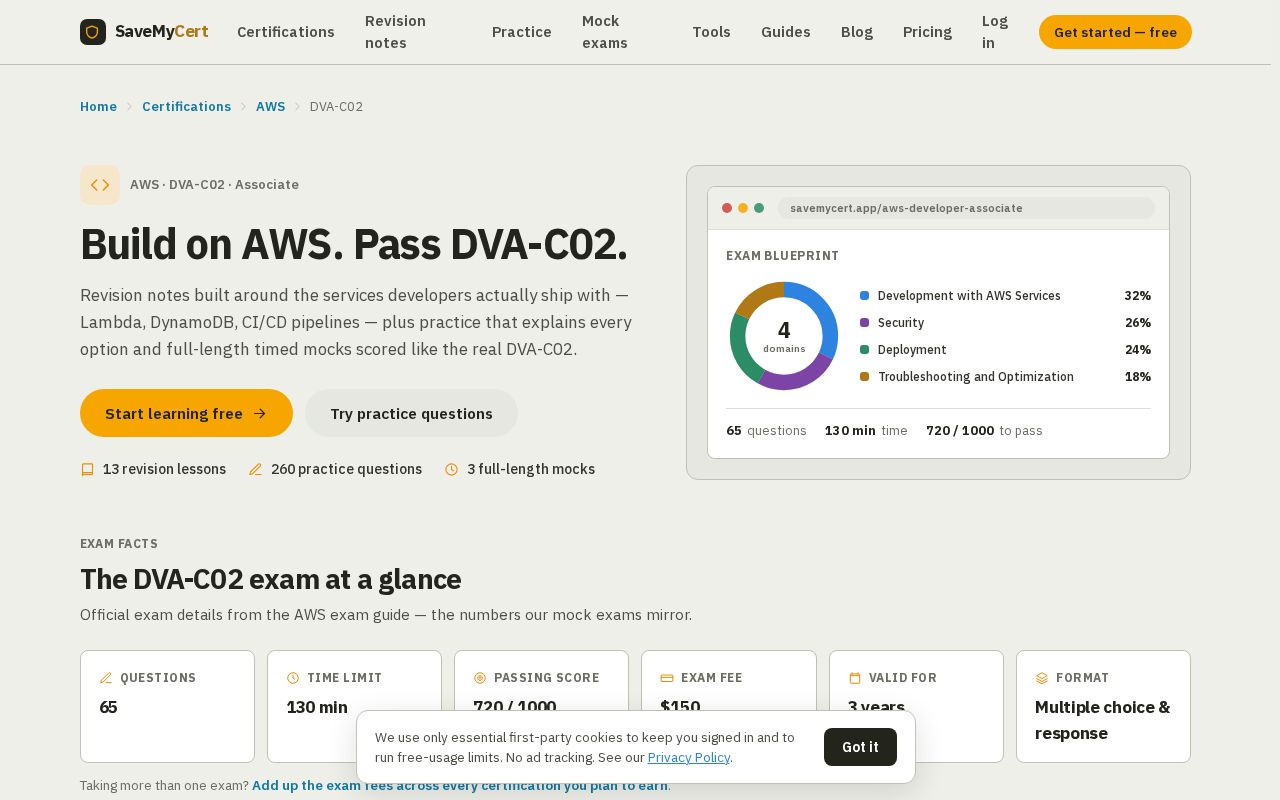Screen dimensions: 1280x800
Task: Click the pencil icon next to 260 practice questions
Action: point(255,469)
